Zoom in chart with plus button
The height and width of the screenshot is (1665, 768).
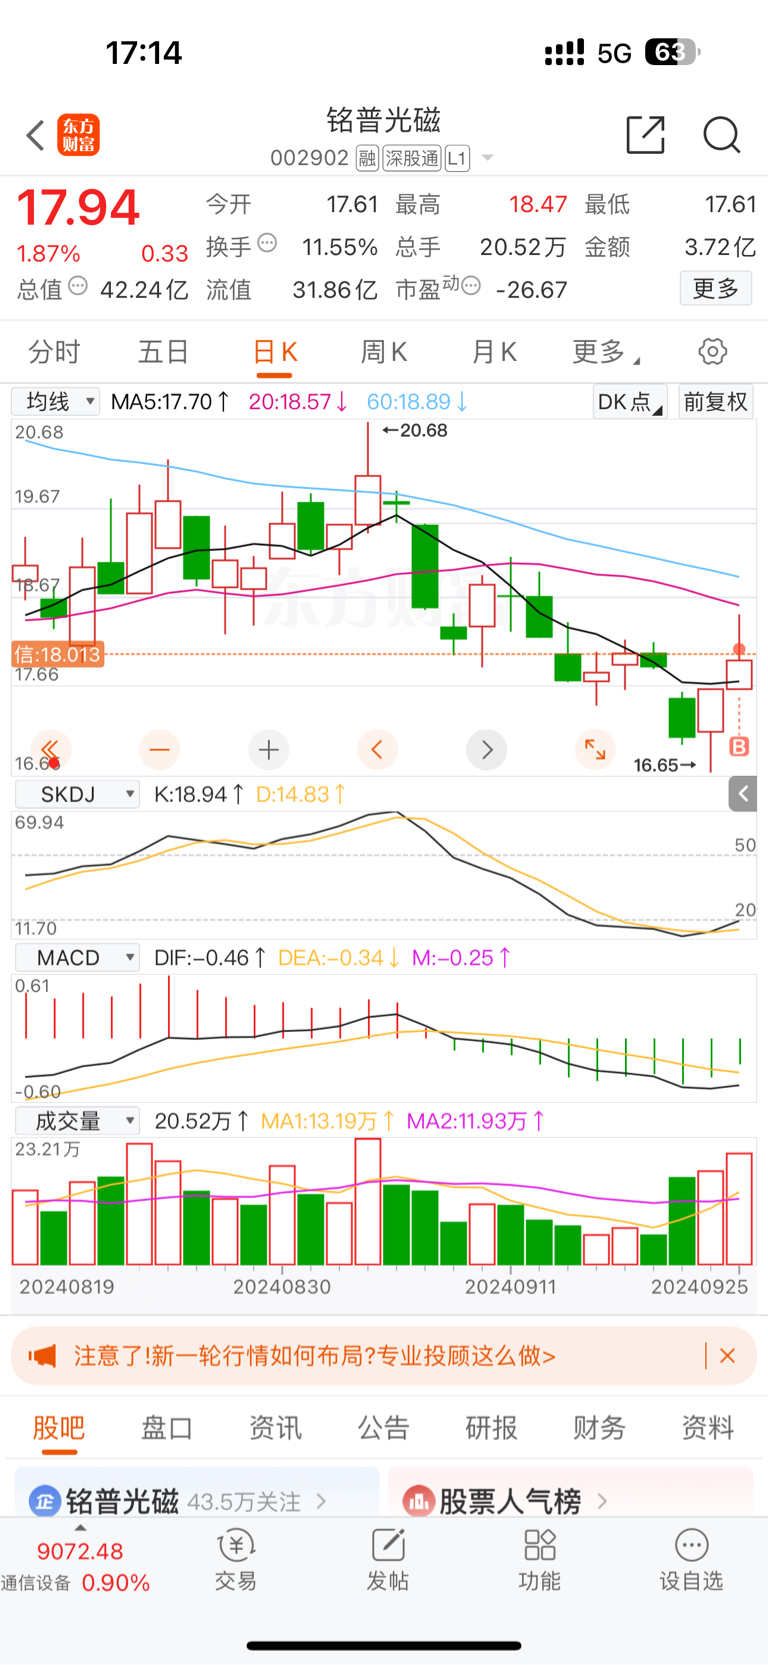click(268, 749)
